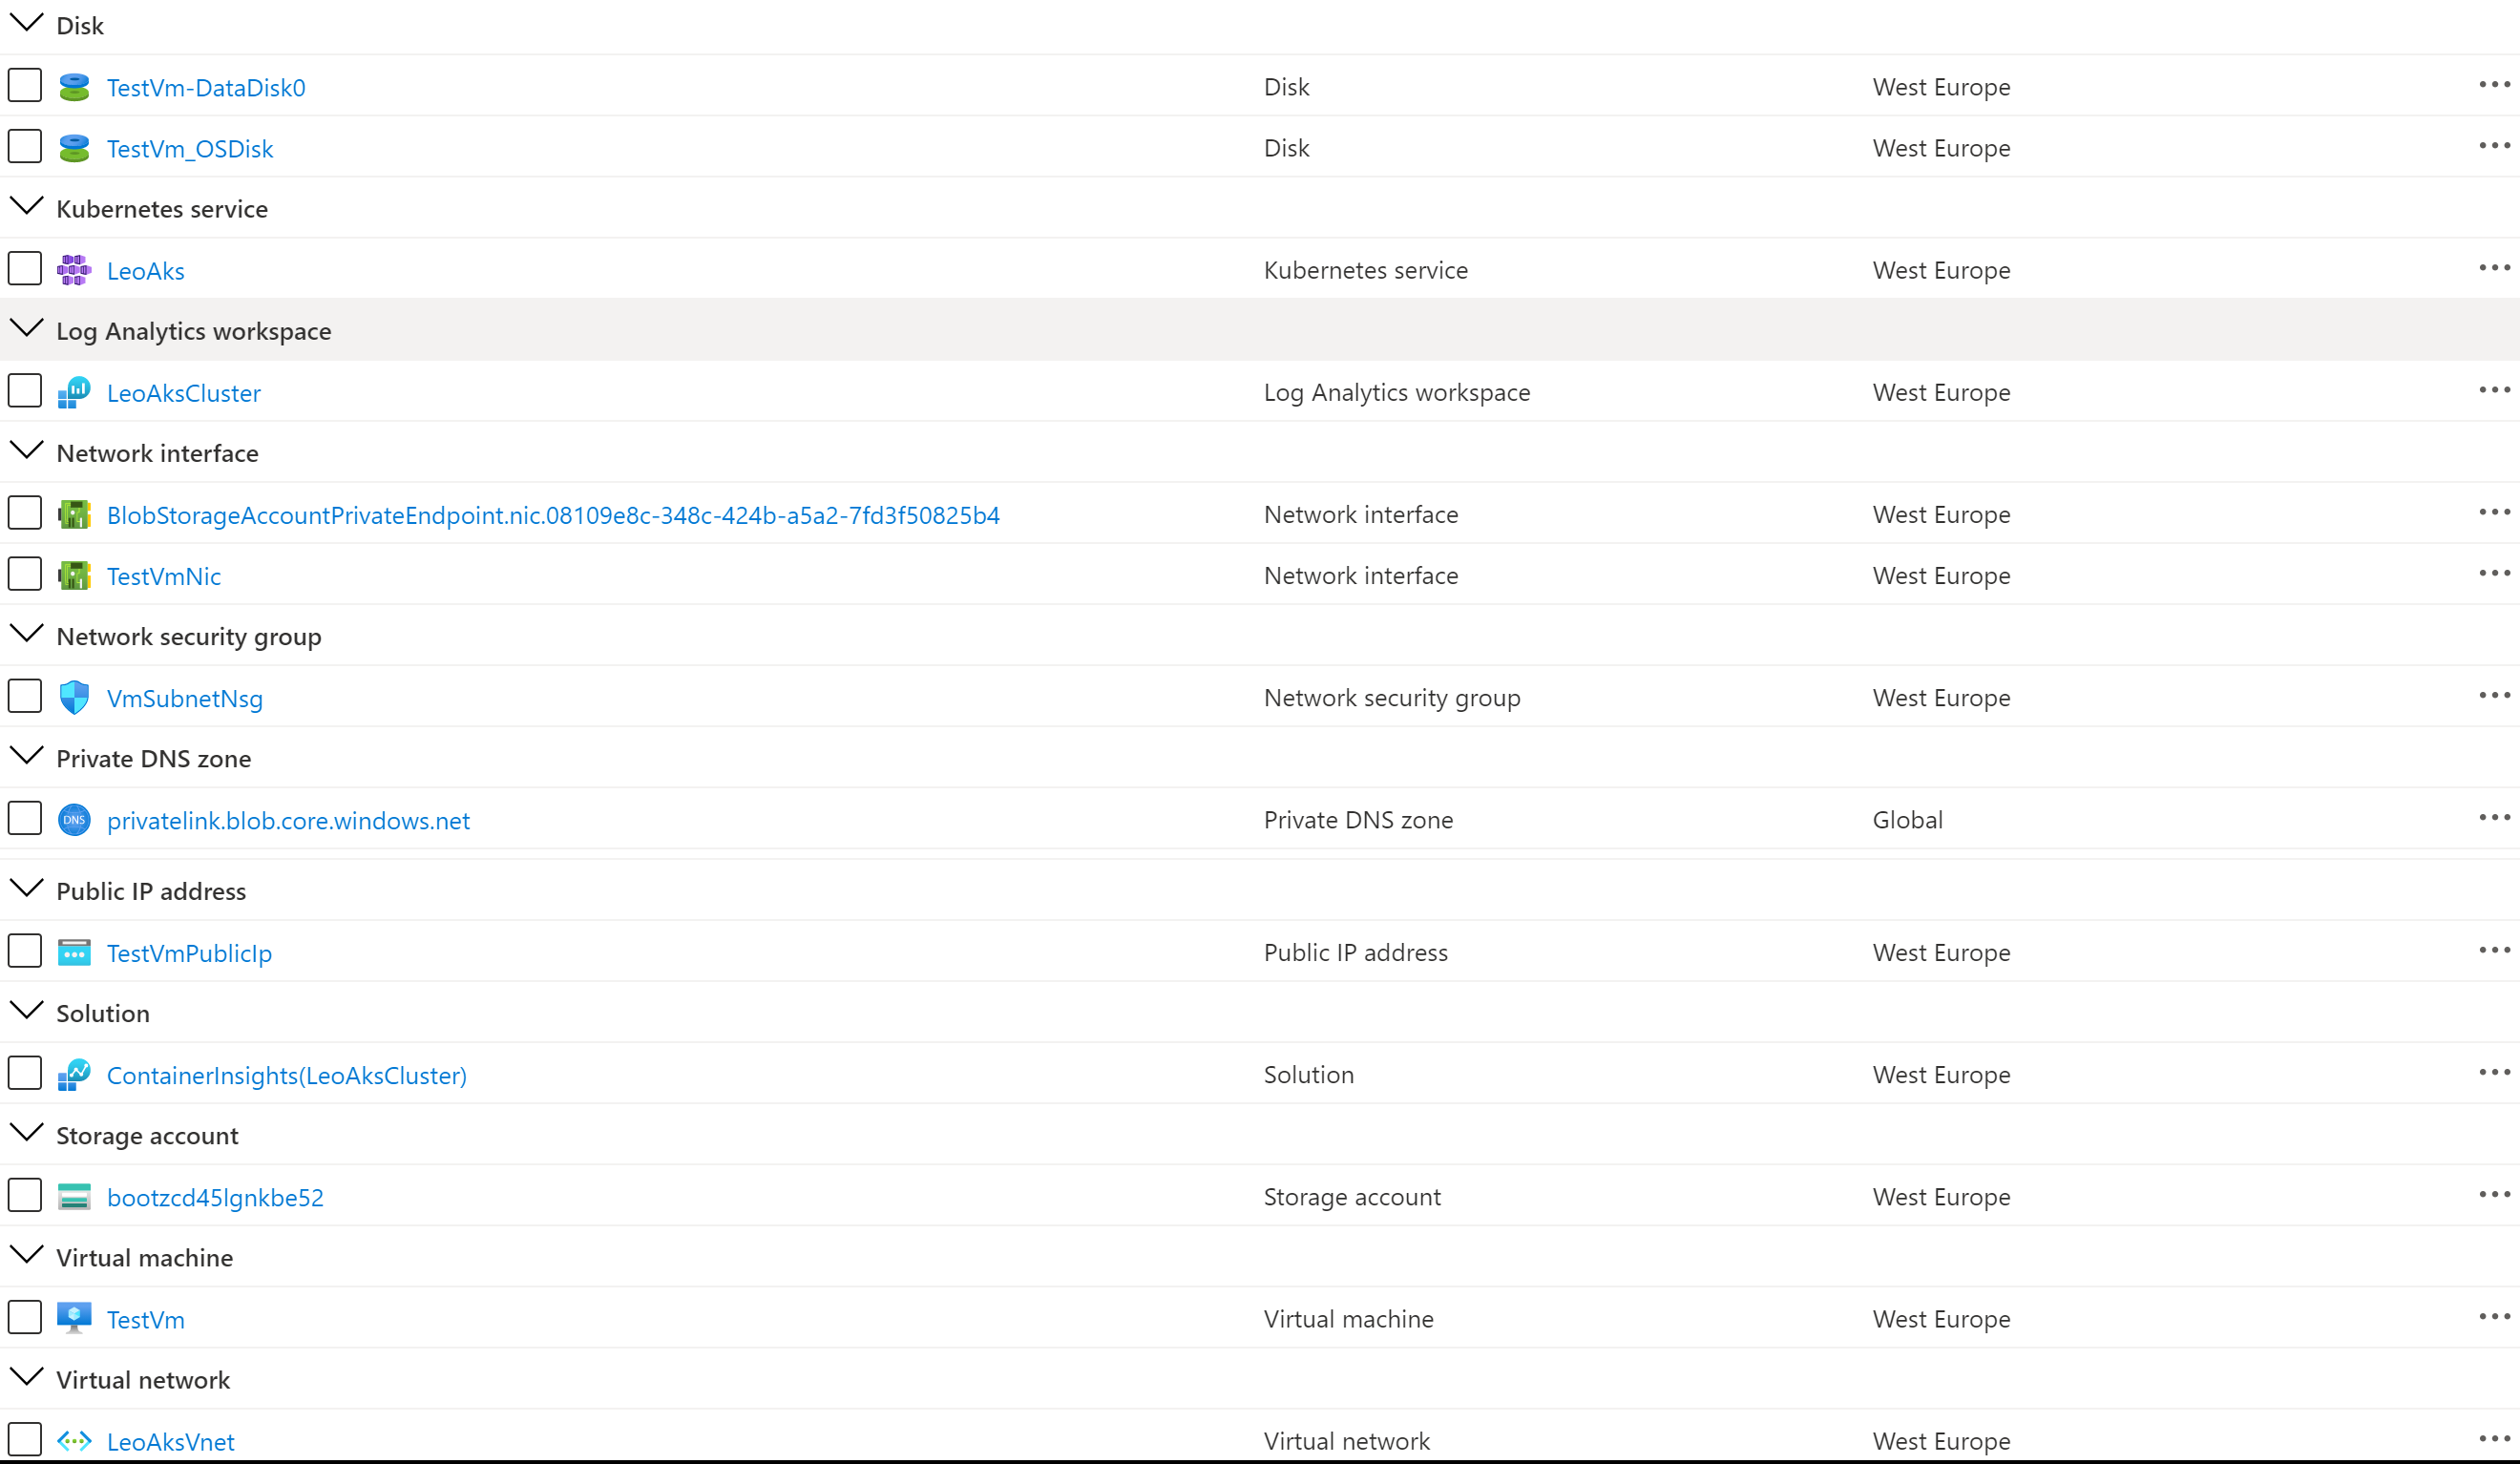
Task: Click the storage account icon next to bootzcd45lgnkbe52
Action: pos(74,1197)
